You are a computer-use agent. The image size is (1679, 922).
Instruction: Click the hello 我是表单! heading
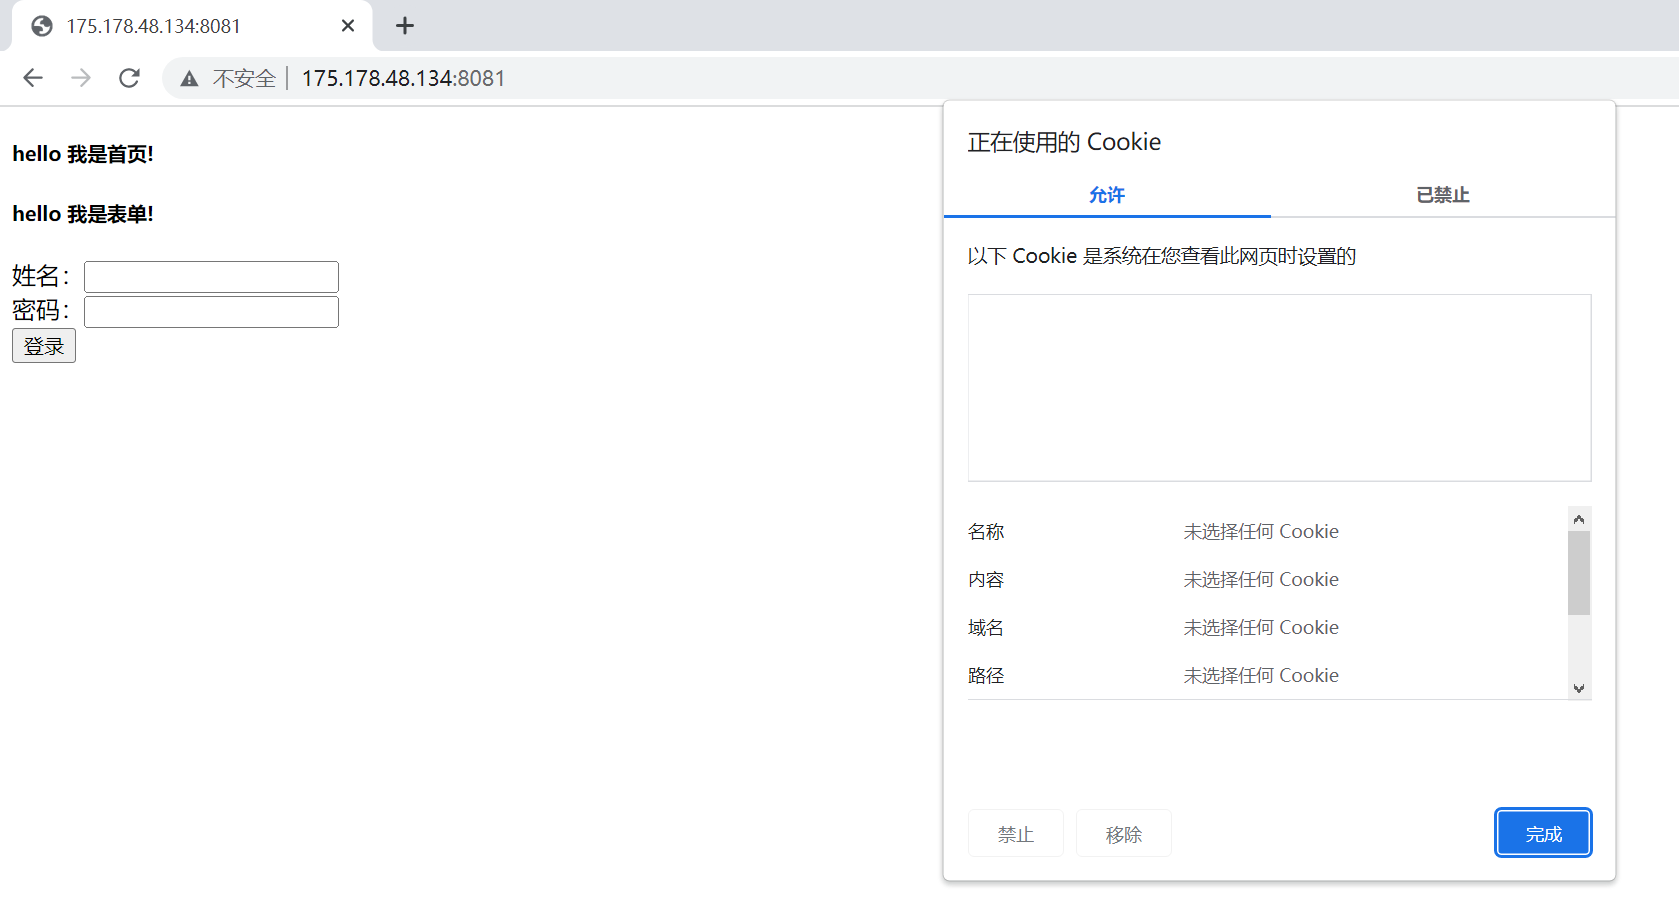[83, 214]
